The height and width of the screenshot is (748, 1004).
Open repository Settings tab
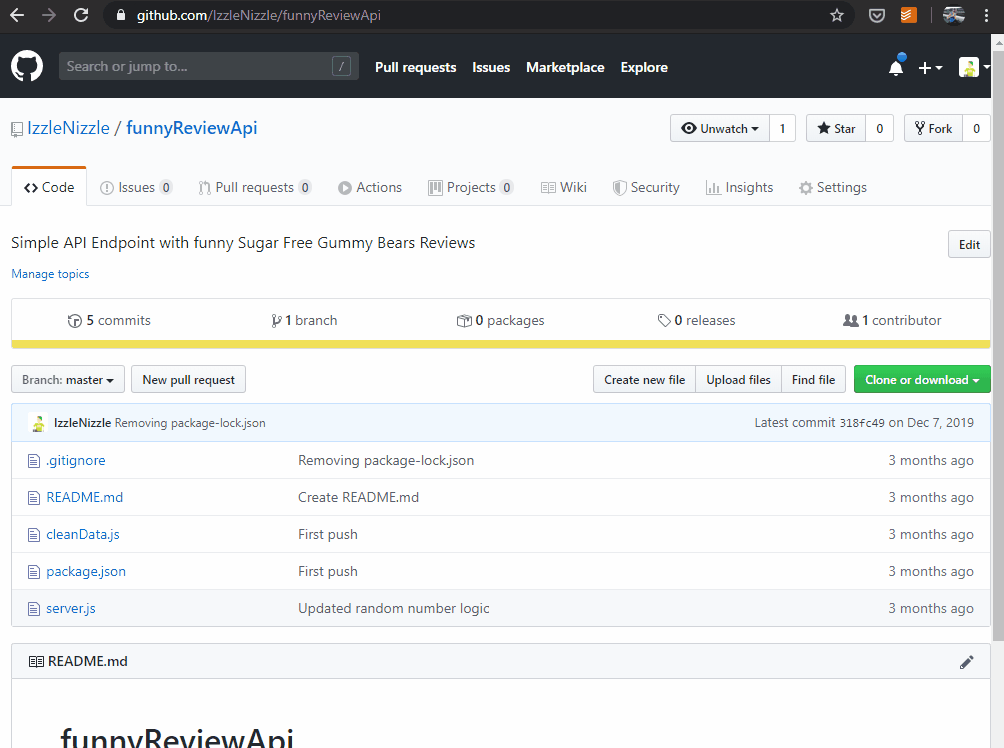(x=833, y=187)
